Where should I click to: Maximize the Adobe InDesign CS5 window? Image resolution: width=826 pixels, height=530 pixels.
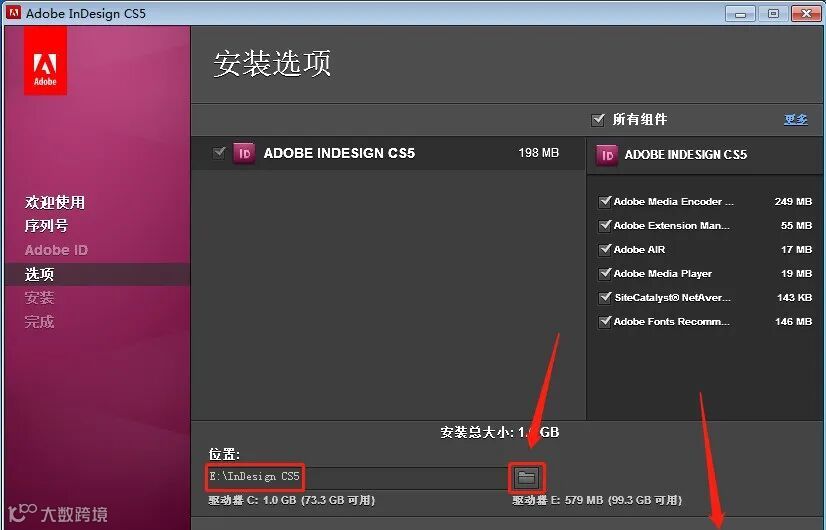773,14
